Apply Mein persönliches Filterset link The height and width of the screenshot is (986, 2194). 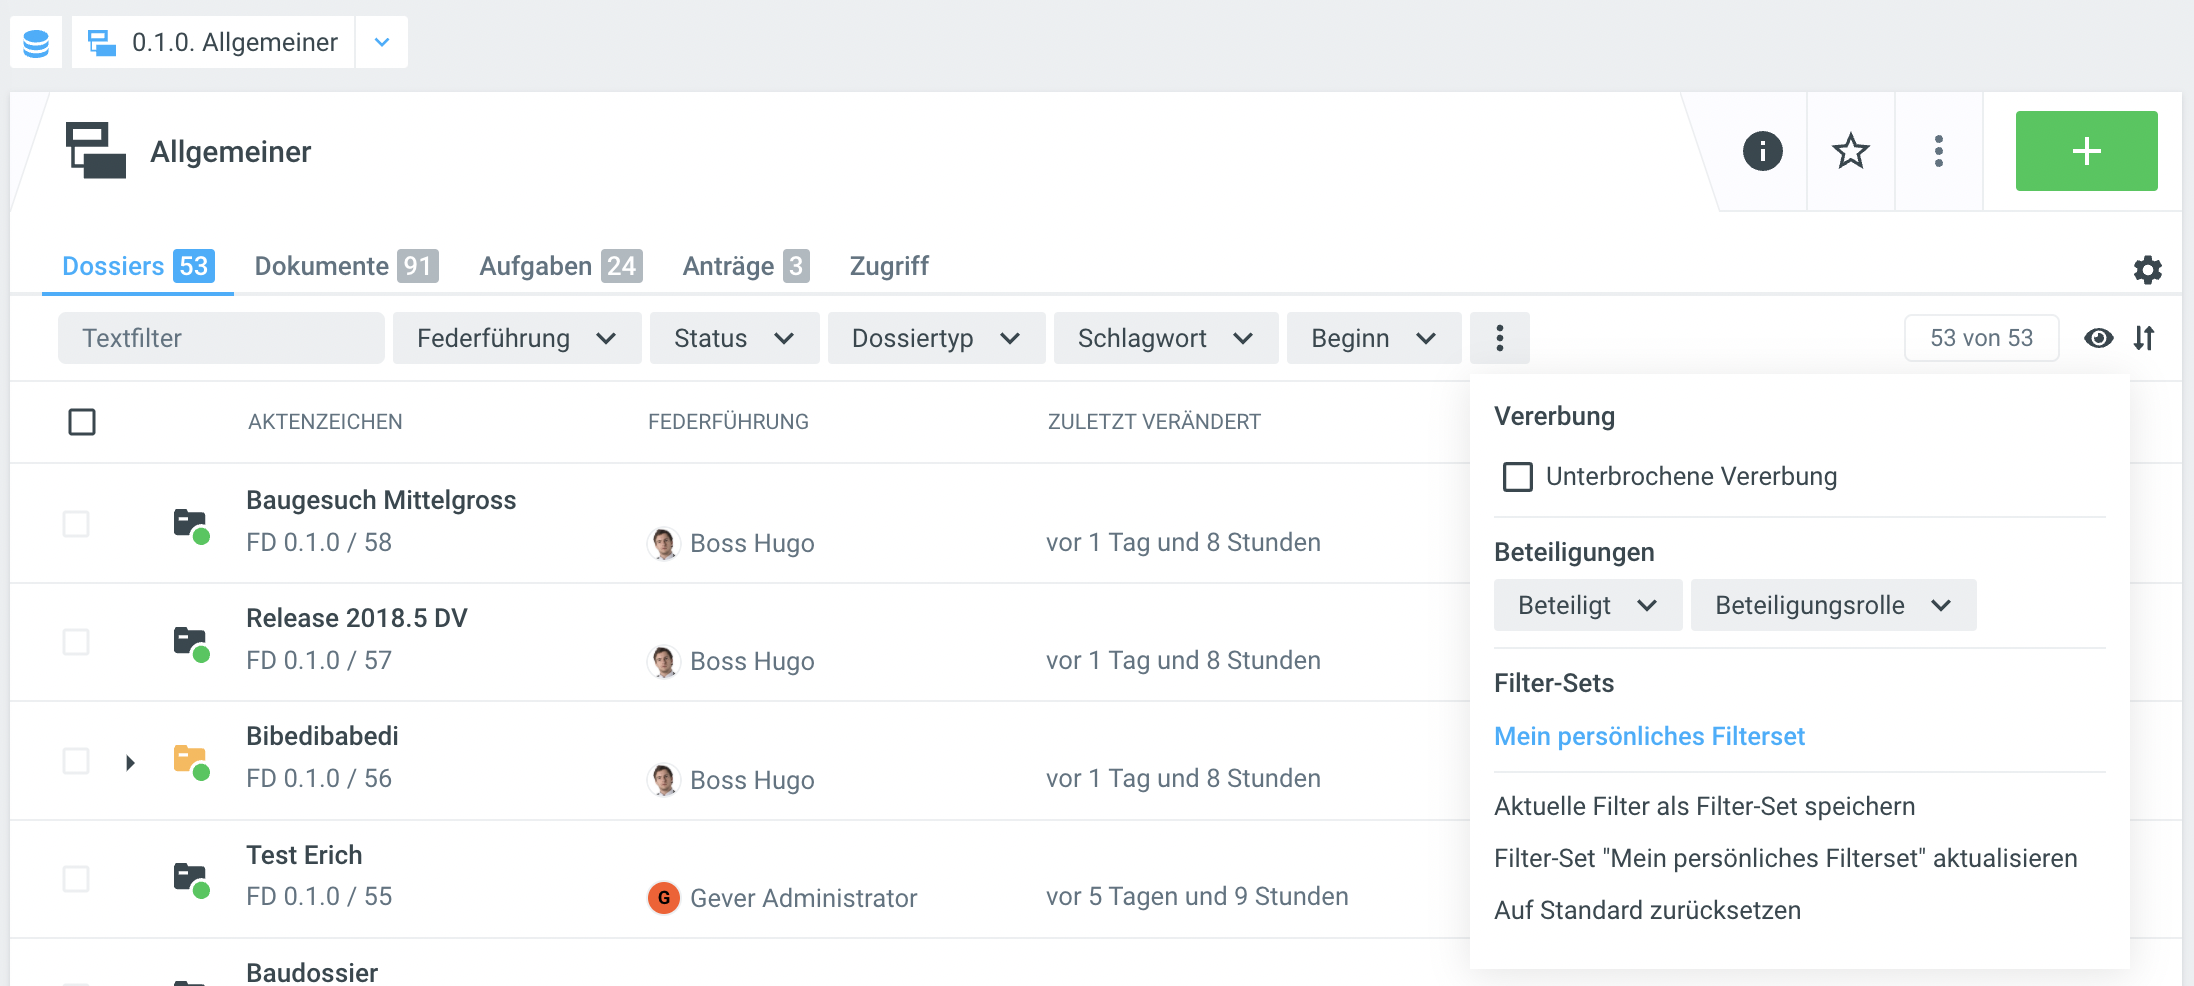click(1648, 737)
